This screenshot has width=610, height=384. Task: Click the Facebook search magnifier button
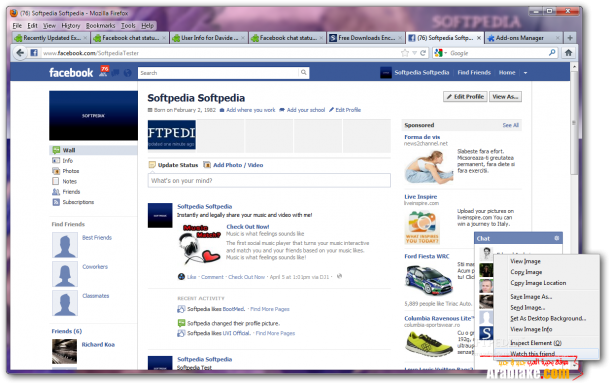pos(303,72)
